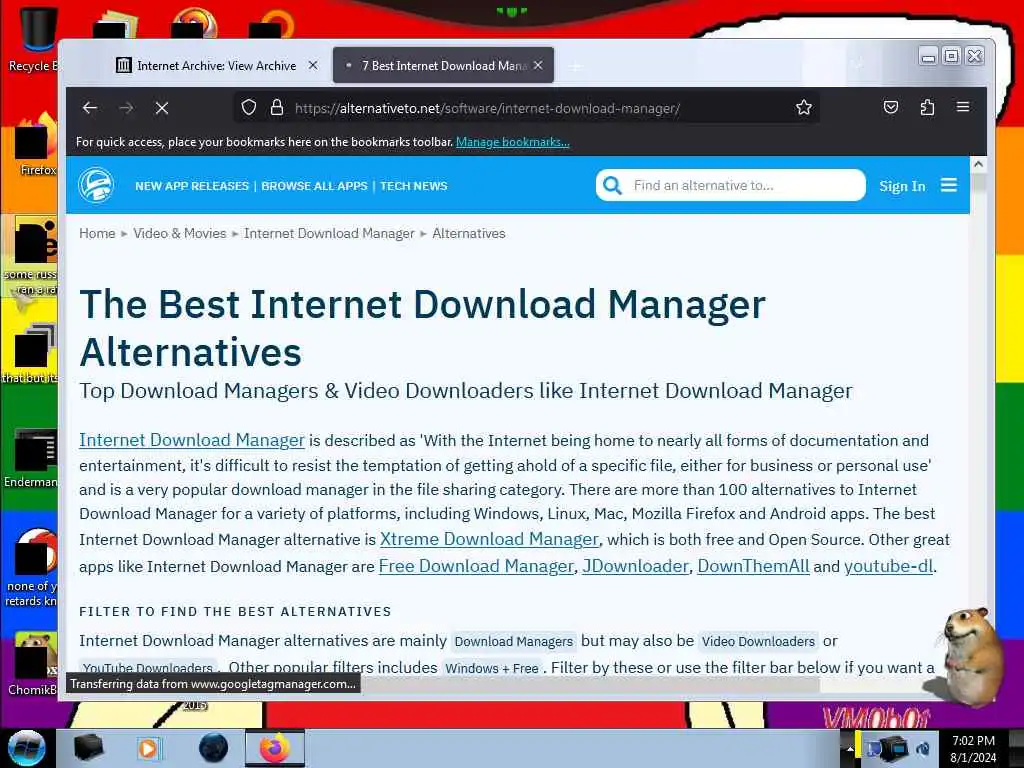Show hidden system tray icons arrow
The image size is (1024, 768).
[x=850, y=748]
